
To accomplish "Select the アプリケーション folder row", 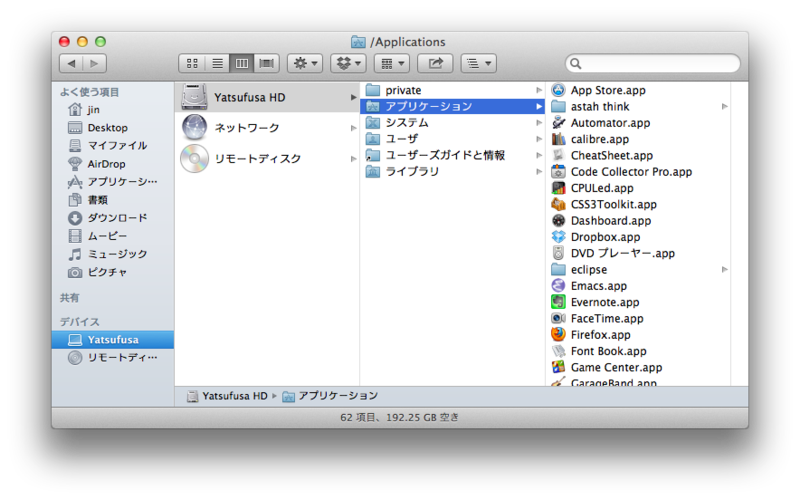I will 453,106.
